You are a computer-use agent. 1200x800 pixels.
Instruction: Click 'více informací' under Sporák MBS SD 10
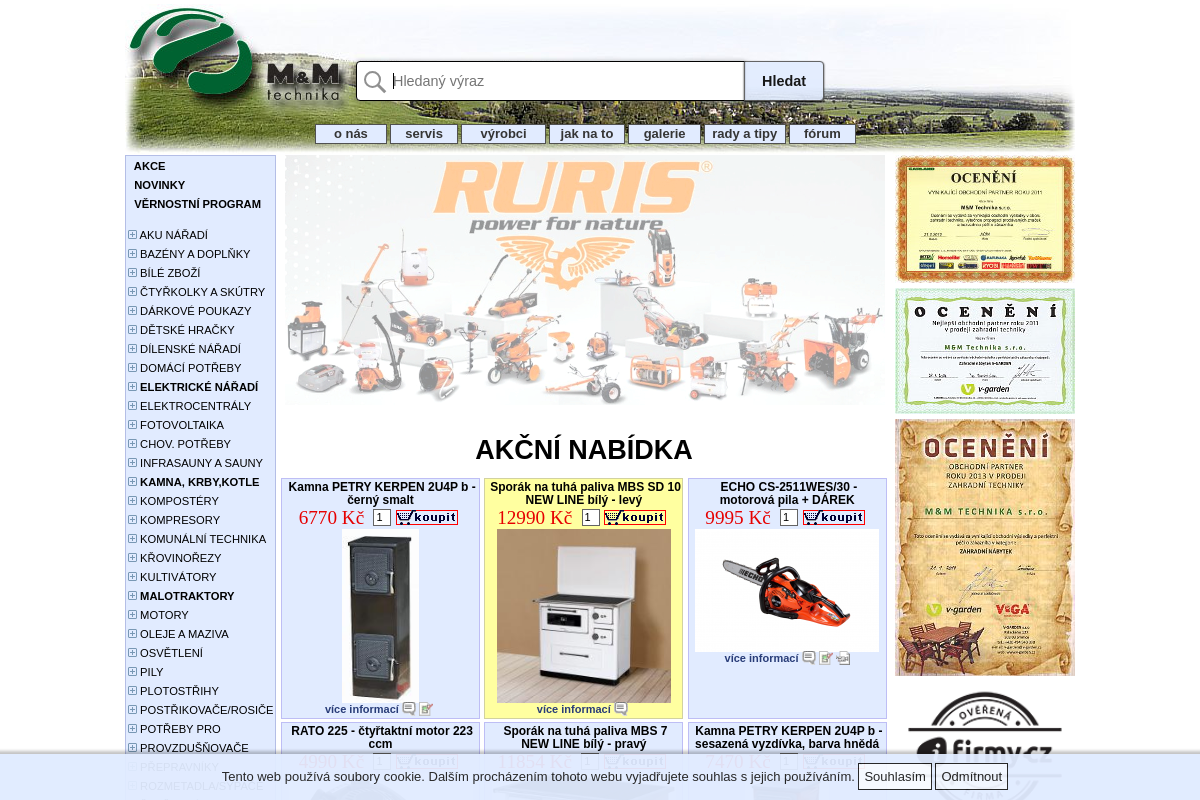[x=574, y=709]
